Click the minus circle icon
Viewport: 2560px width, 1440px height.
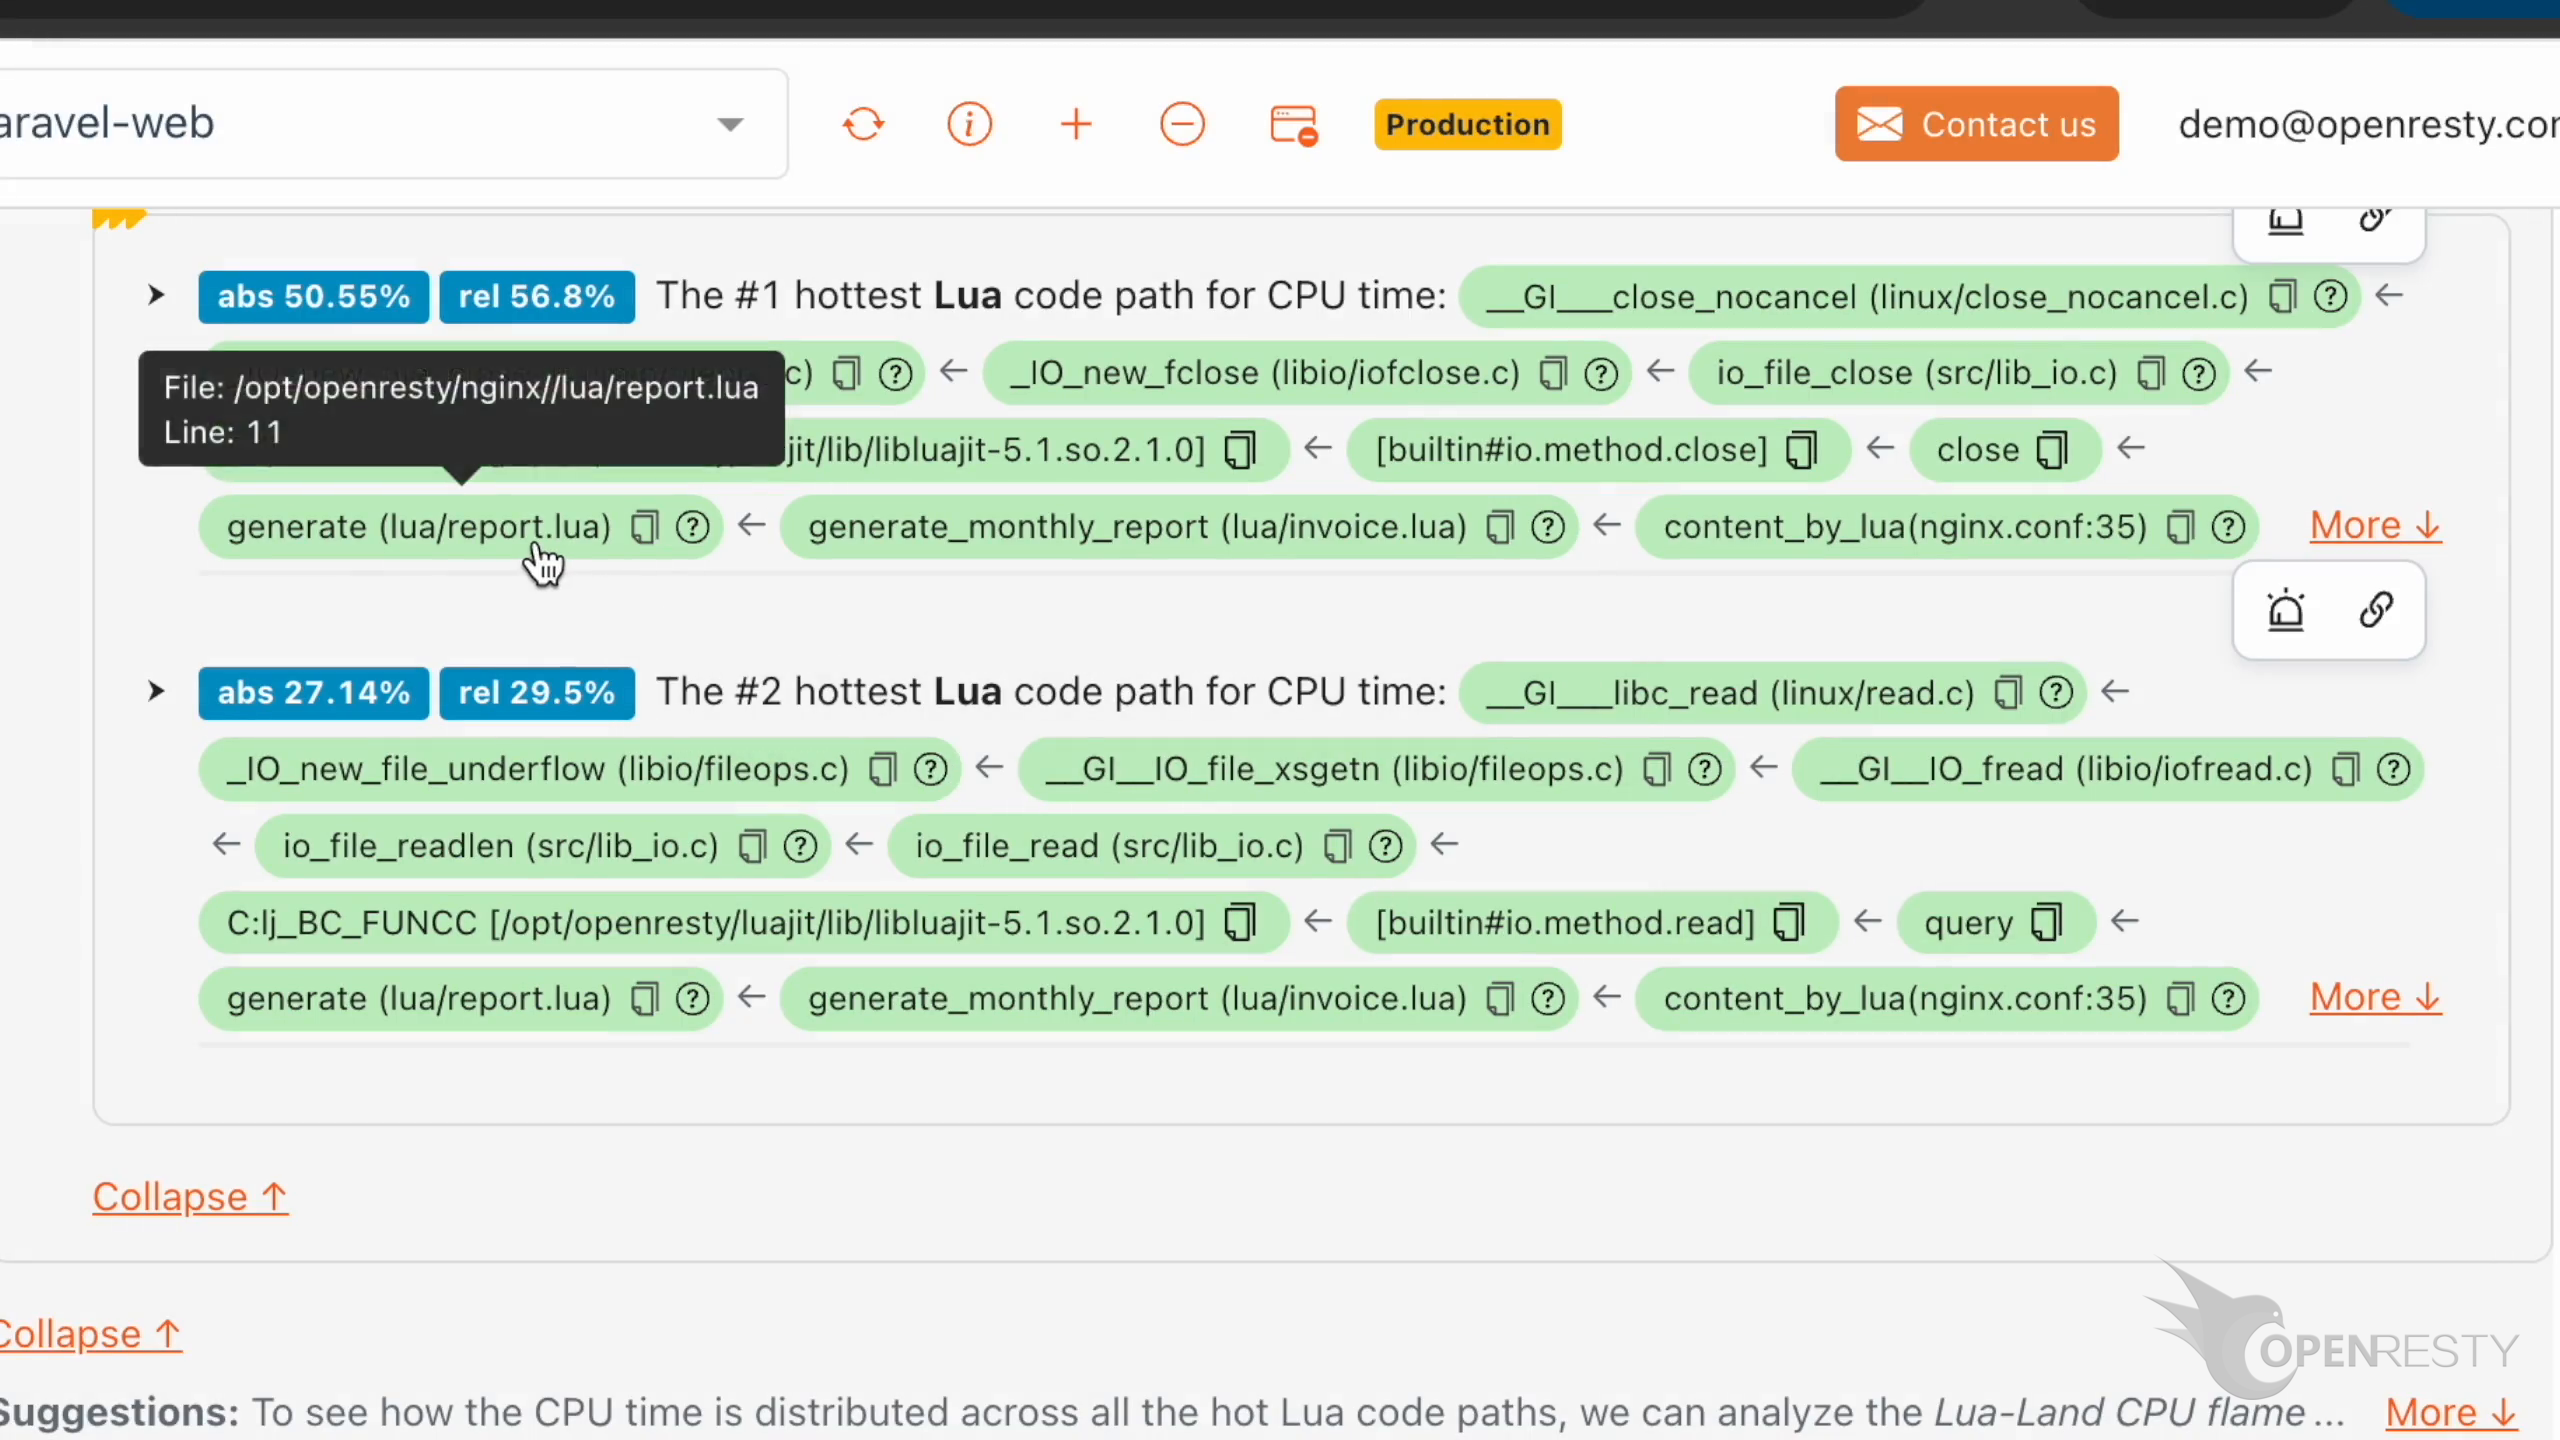(x=1182, y=125)
